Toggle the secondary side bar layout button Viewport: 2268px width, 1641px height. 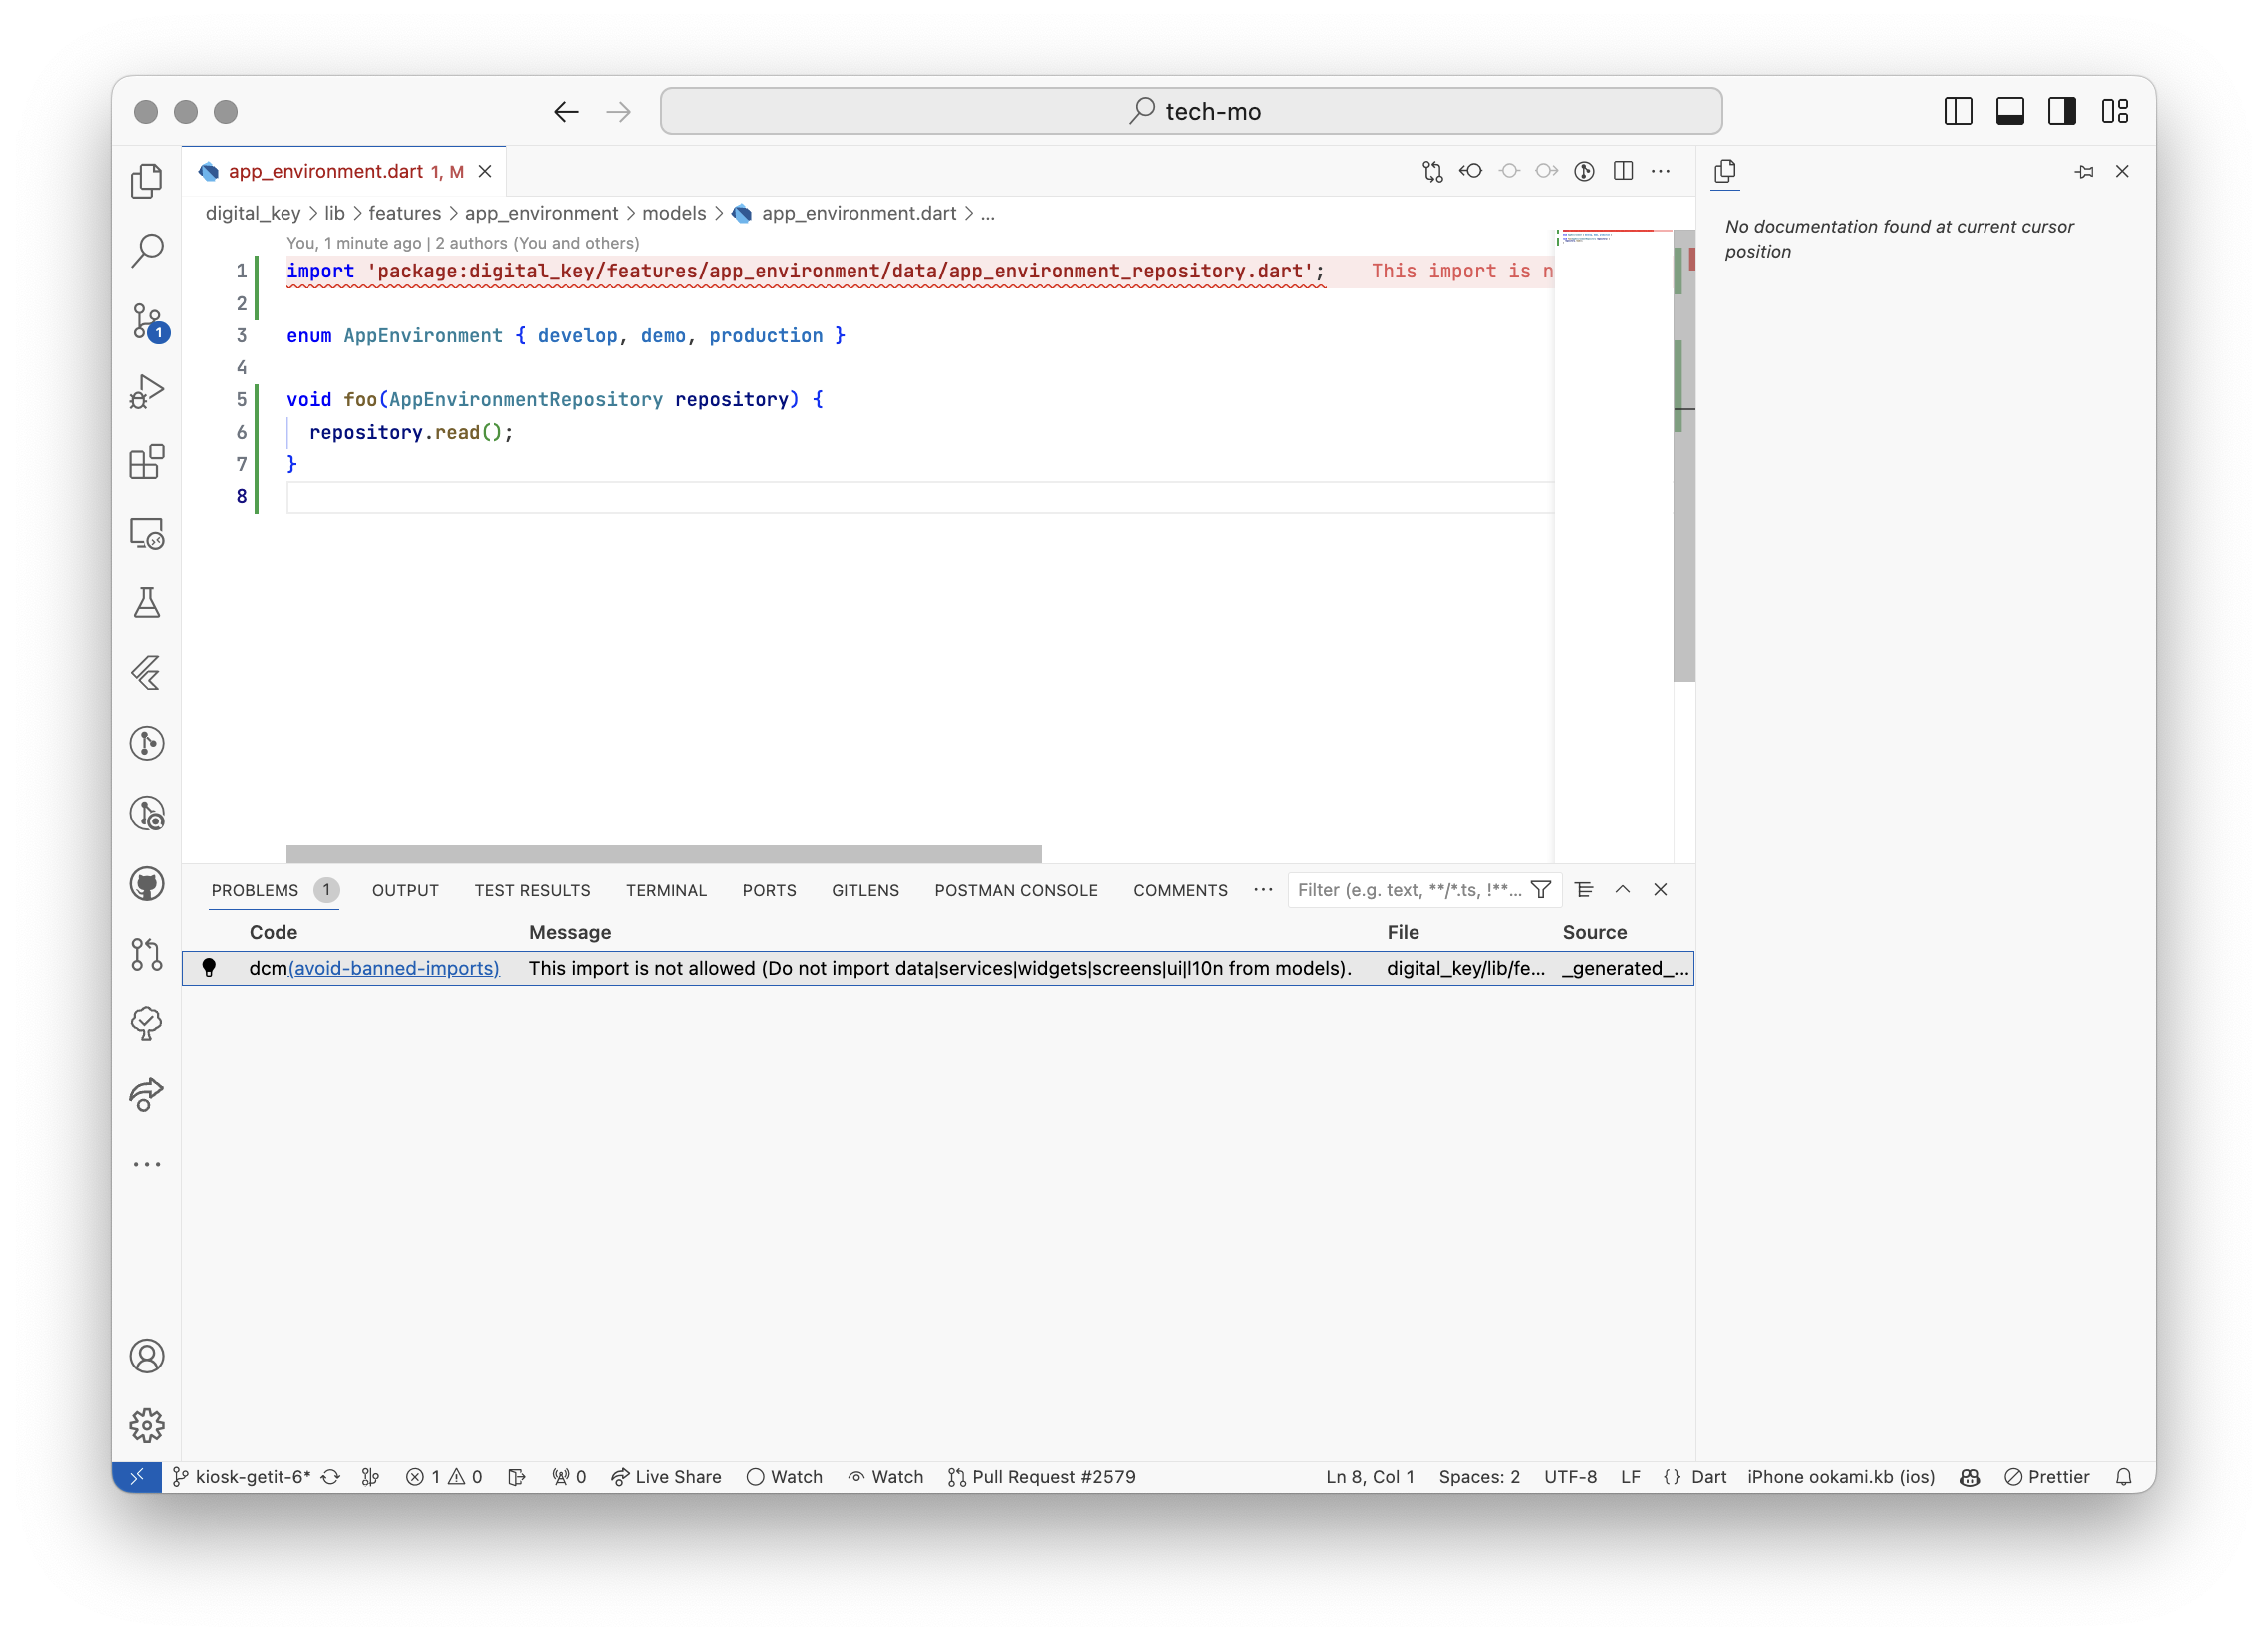2061,111
